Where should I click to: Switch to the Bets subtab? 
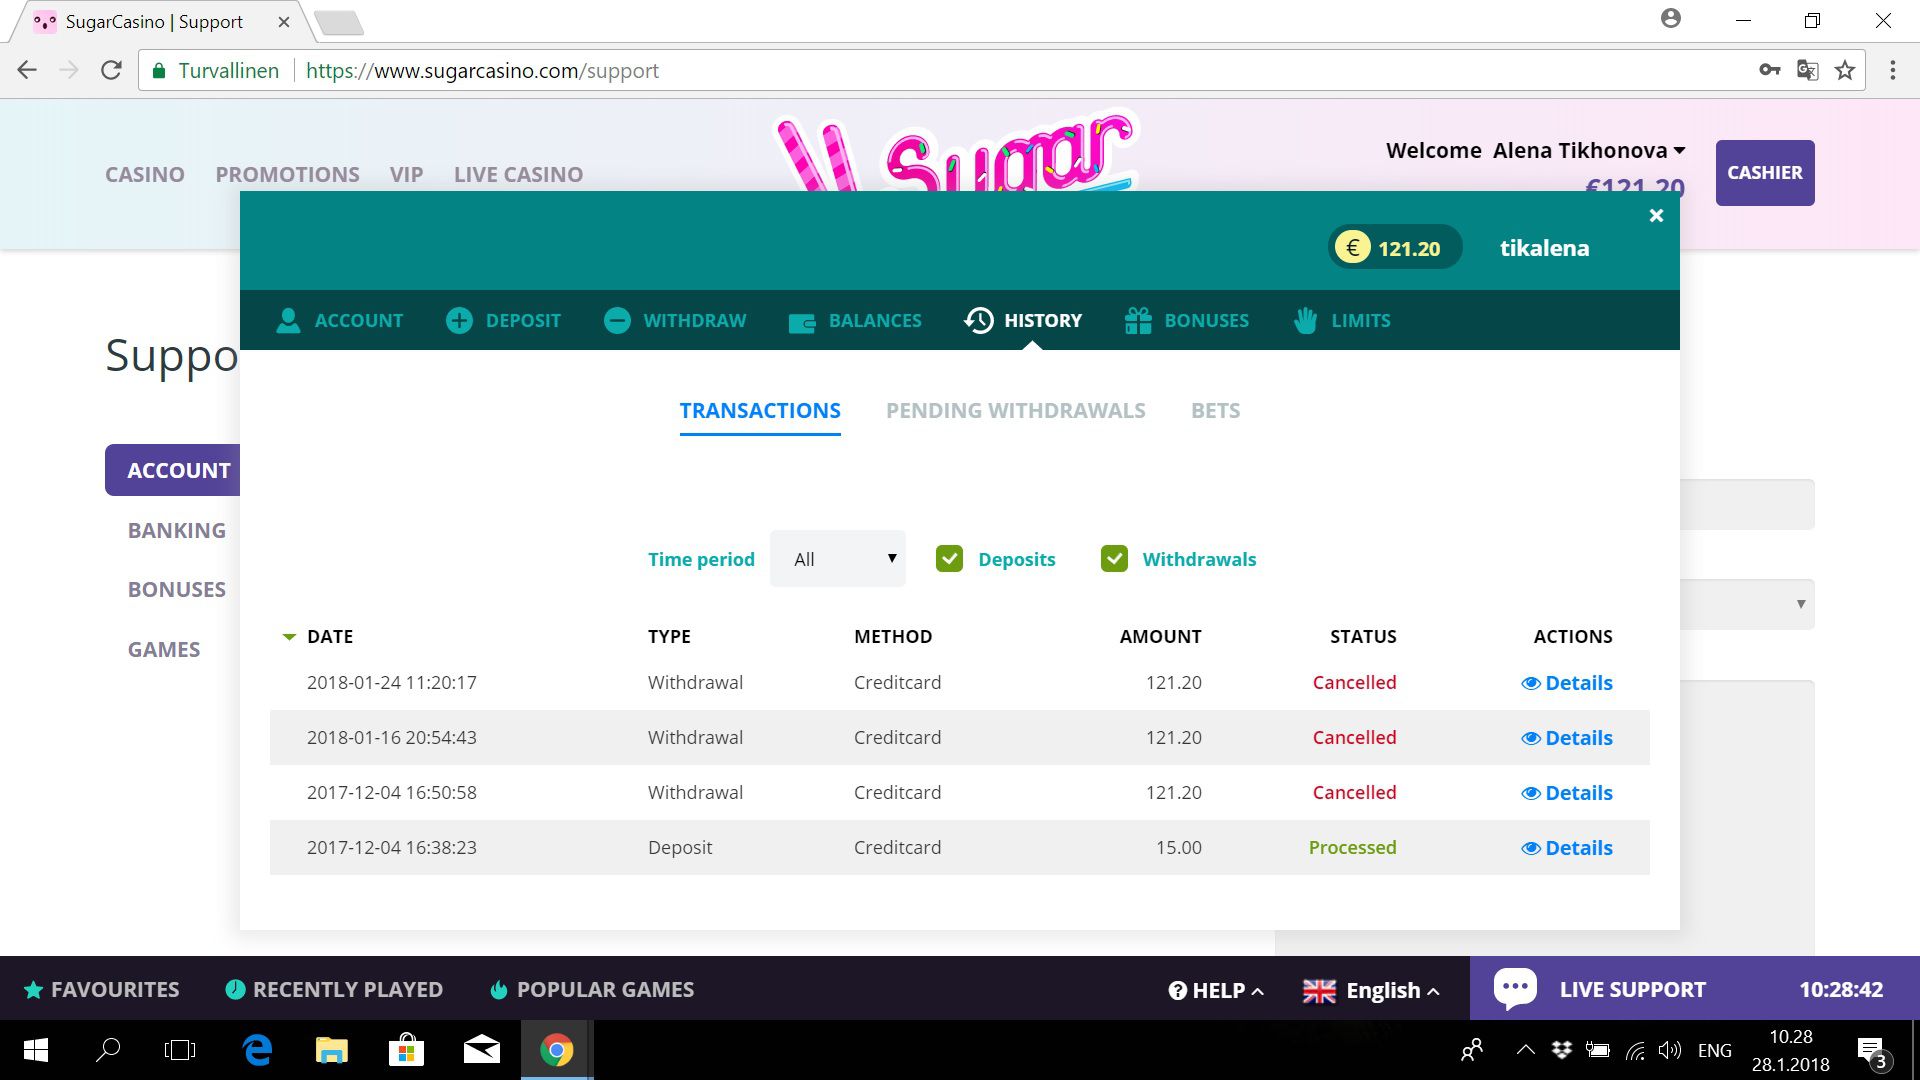coord(1215,410)
